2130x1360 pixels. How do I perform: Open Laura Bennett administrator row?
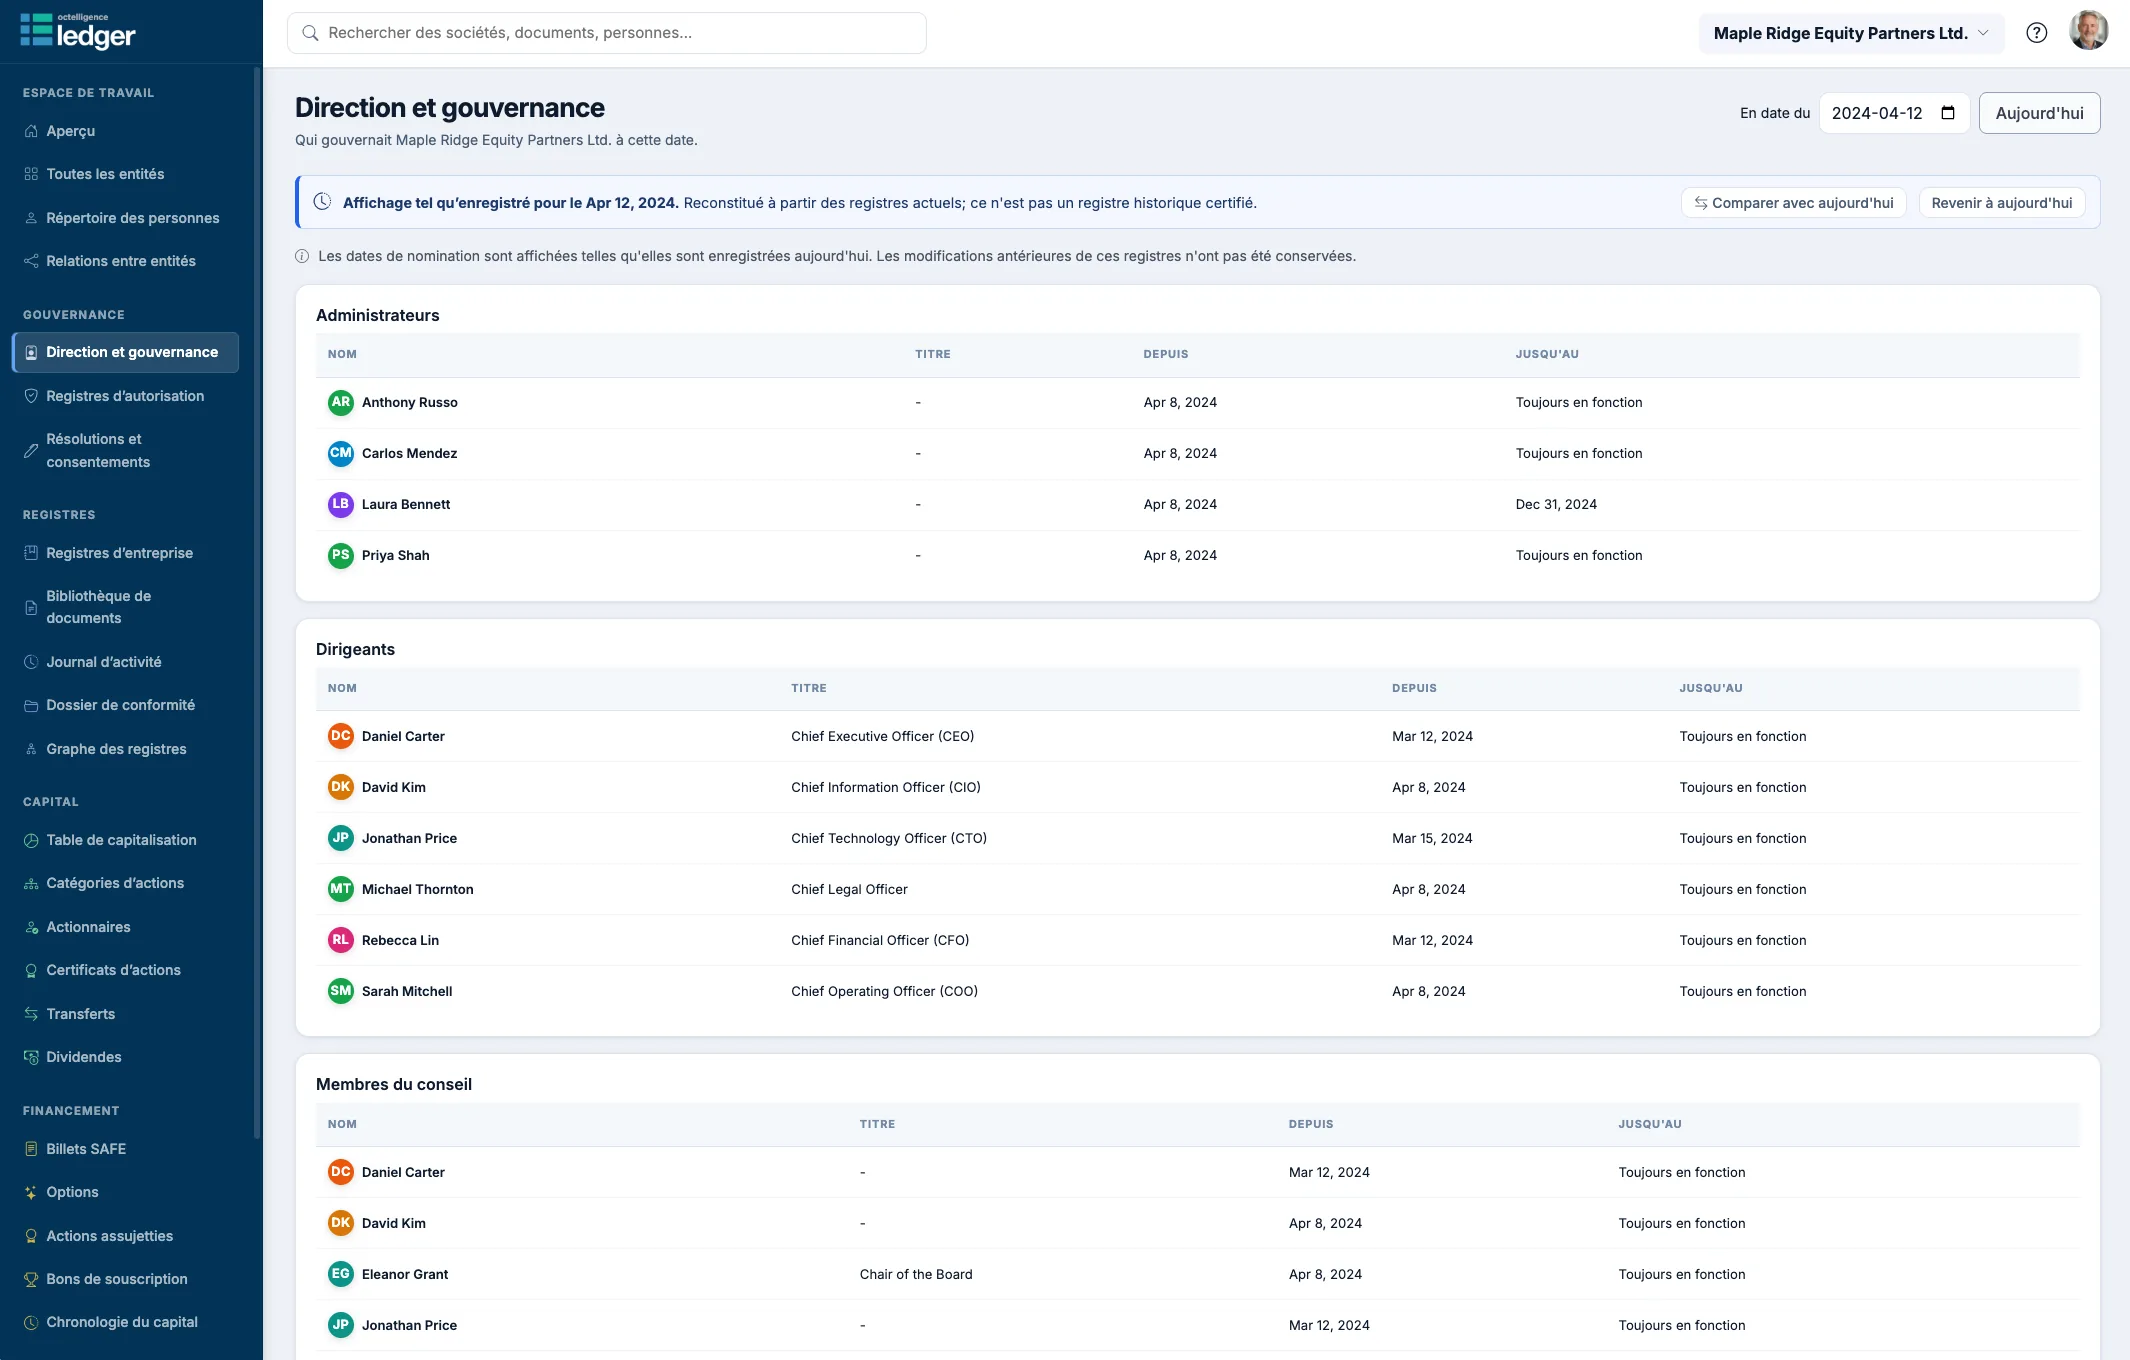click(x=1197, y=505)
